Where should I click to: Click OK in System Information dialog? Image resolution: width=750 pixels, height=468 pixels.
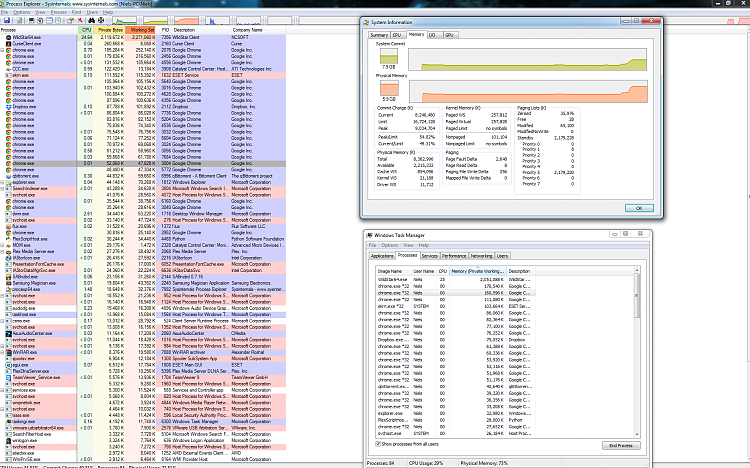point(639,208)
